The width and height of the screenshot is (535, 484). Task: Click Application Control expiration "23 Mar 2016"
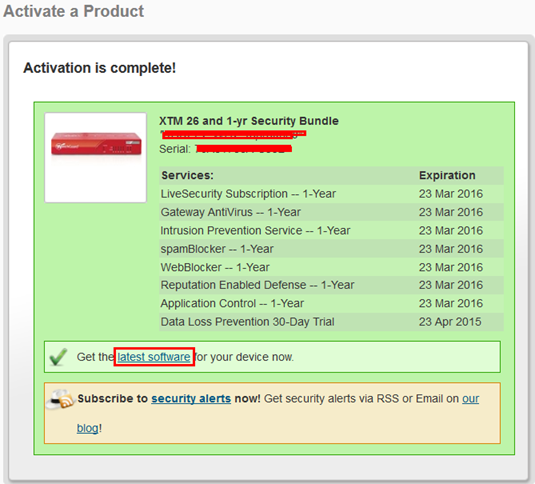[451, 303]
